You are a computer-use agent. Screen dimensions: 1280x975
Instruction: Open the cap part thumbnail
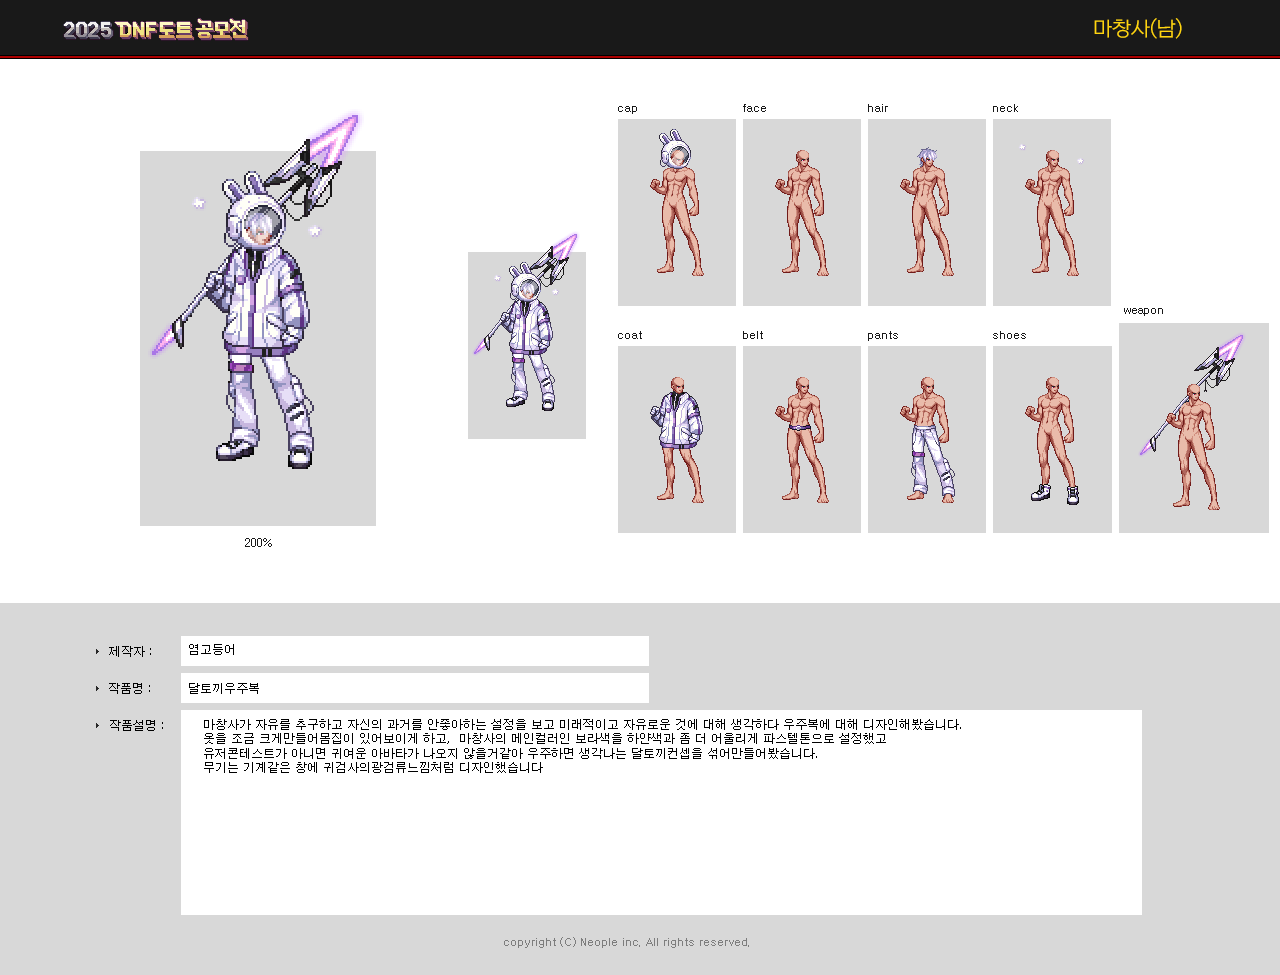(677, 212)
